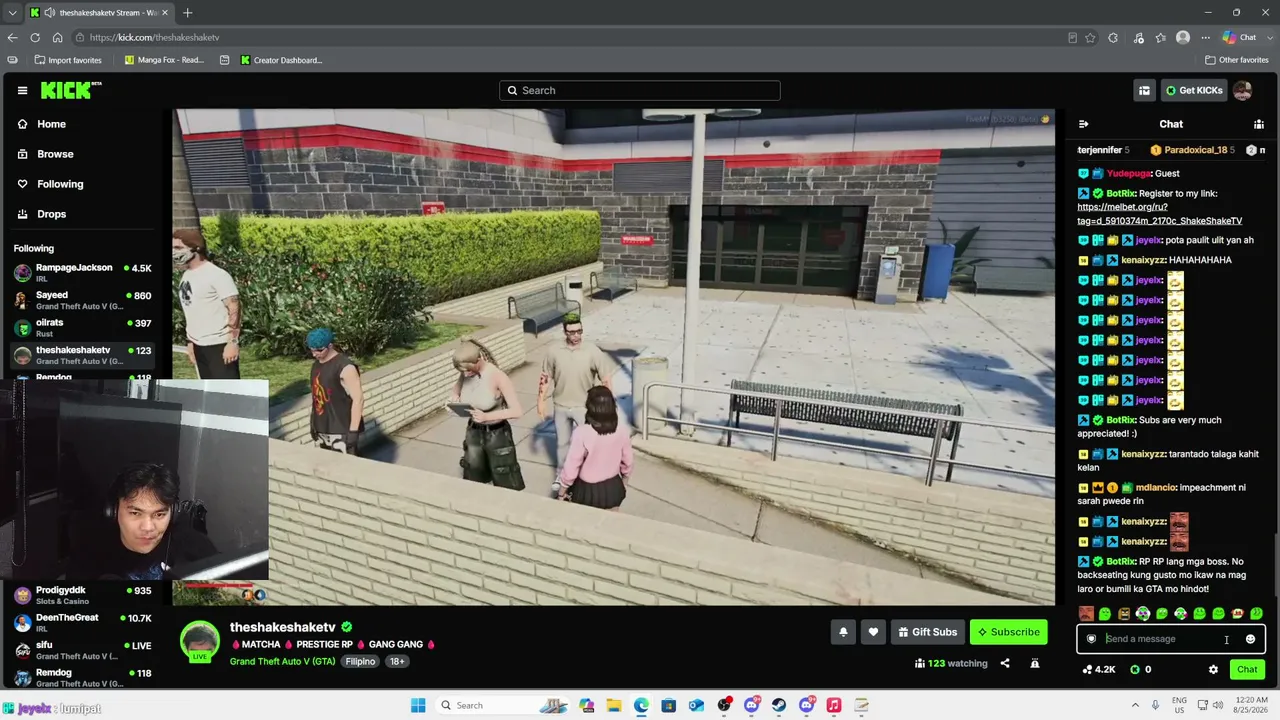Expand the Copilot Chat dropdown arrow
This screenshot has height=720, width=1280.
1268,38
